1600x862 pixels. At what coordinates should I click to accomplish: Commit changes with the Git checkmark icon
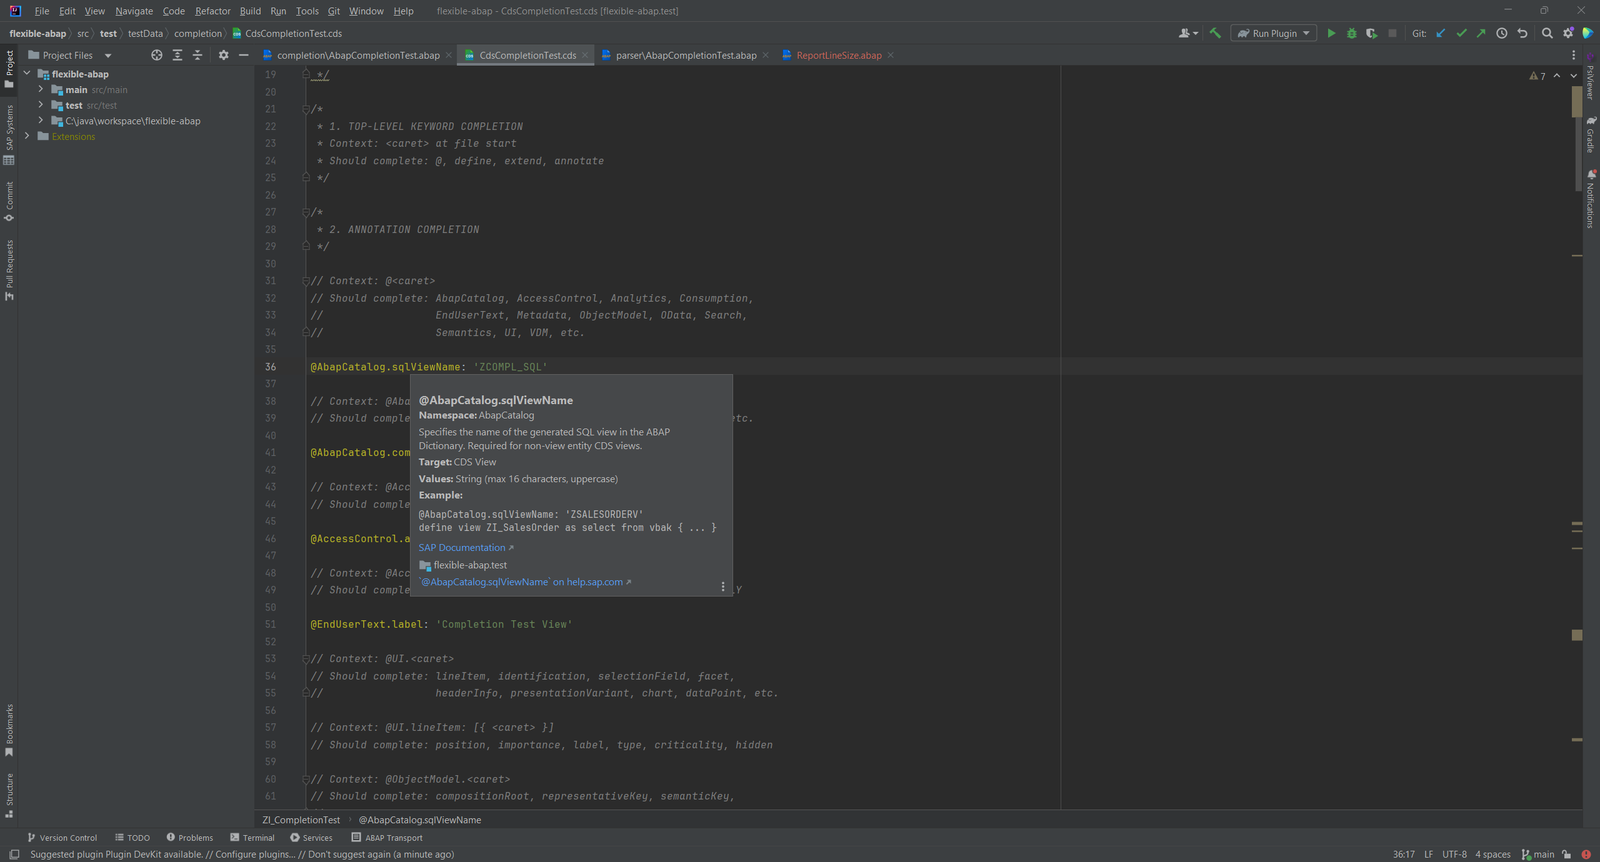[x=1461, y=33]
